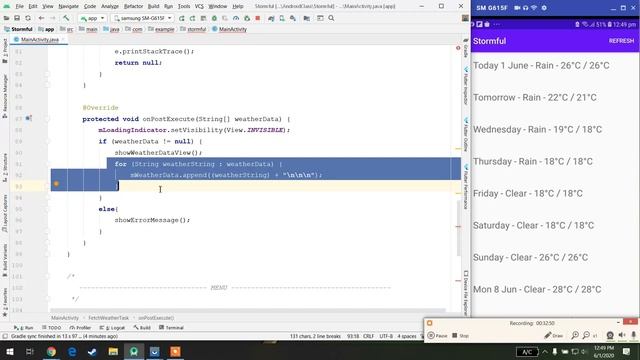
Task: Click the red Stop icon in toolbar
Action: (258, 18)
